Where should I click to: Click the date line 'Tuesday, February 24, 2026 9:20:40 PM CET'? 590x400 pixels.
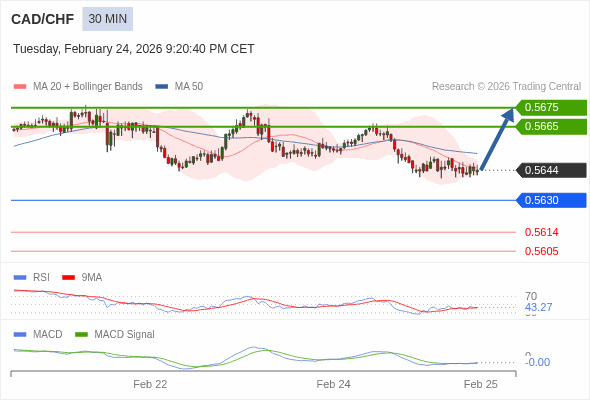pos(134,49)
